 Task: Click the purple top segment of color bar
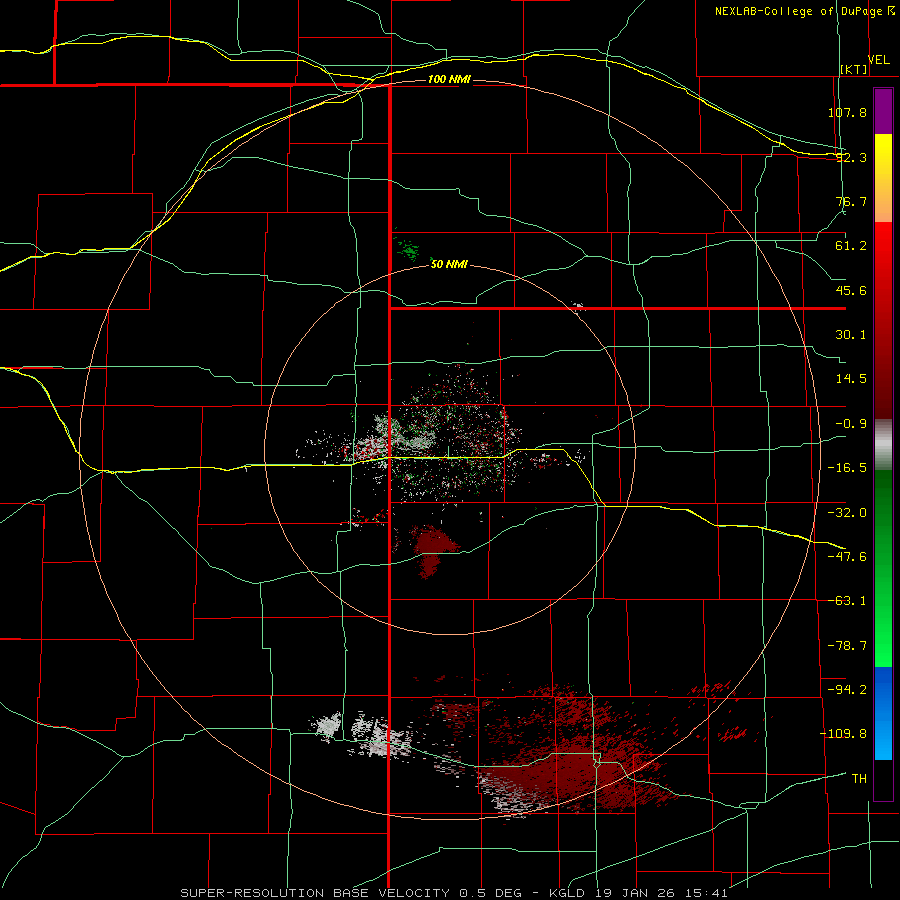click(x=883, y=111)
